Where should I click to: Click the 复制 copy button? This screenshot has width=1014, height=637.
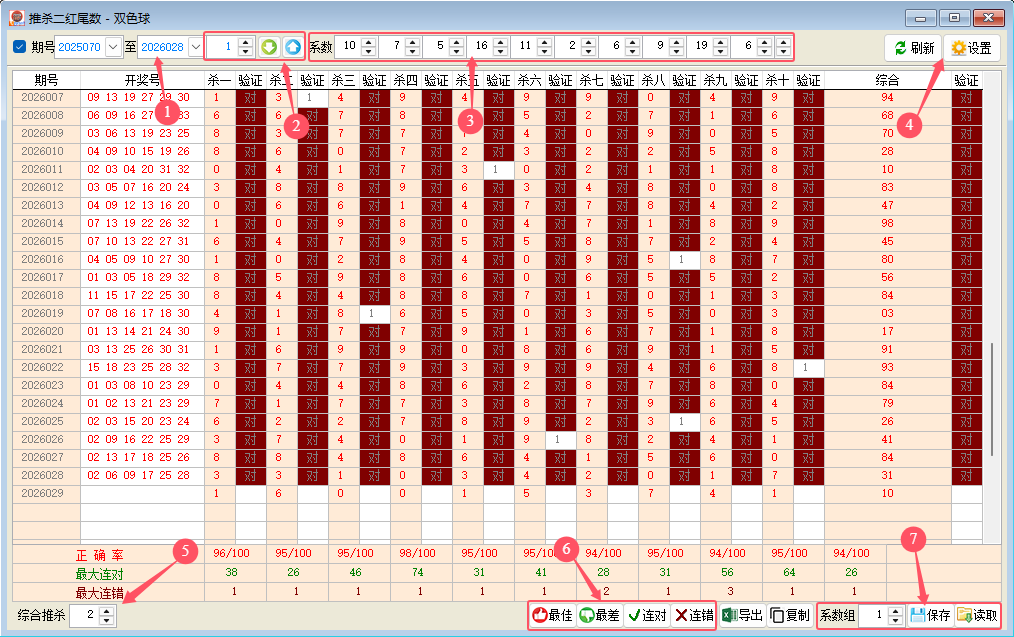(x=790, y=615)
